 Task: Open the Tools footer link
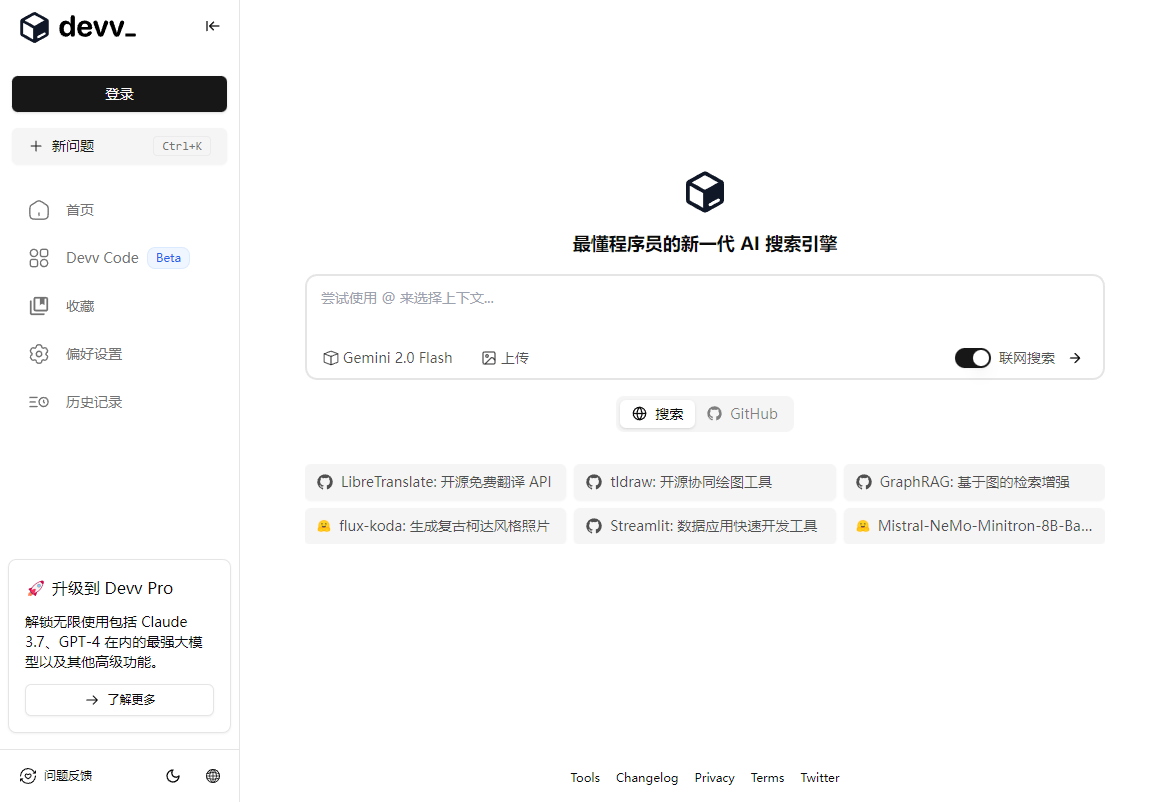pos(585,777)
